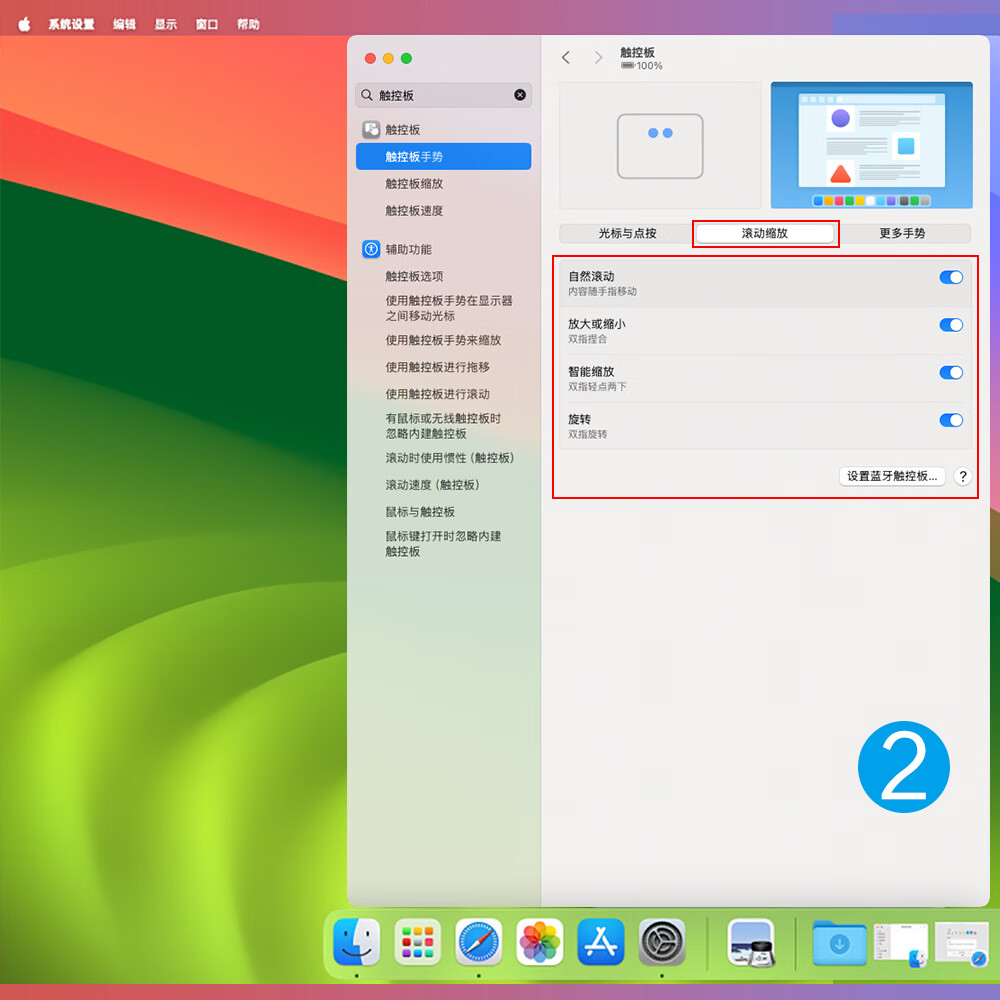This screenshot has height=1000, width=1000.
Task: Toggle 放大或缩小 switch
Action: (x=951, y=325)
